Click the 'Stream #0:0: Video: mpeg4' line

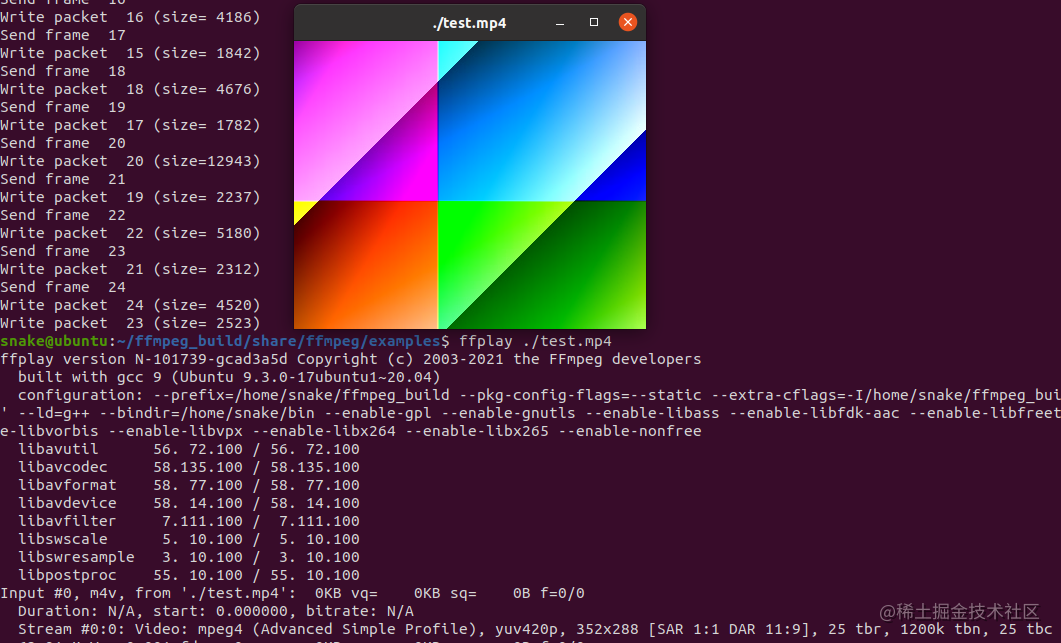click(x=200, y=628)
